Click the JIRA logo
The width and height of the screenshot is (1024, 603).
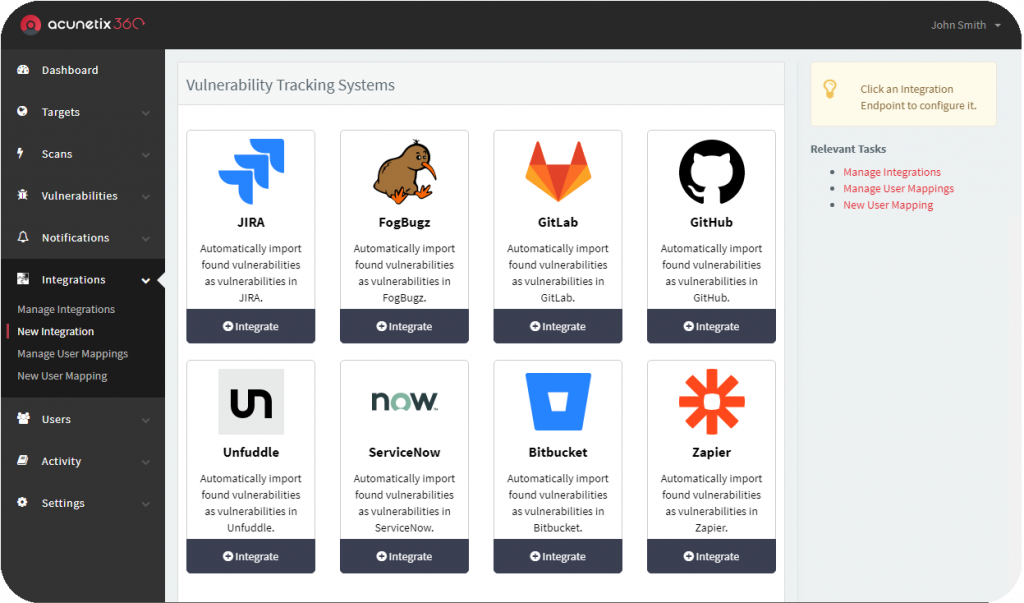point(251,171)
